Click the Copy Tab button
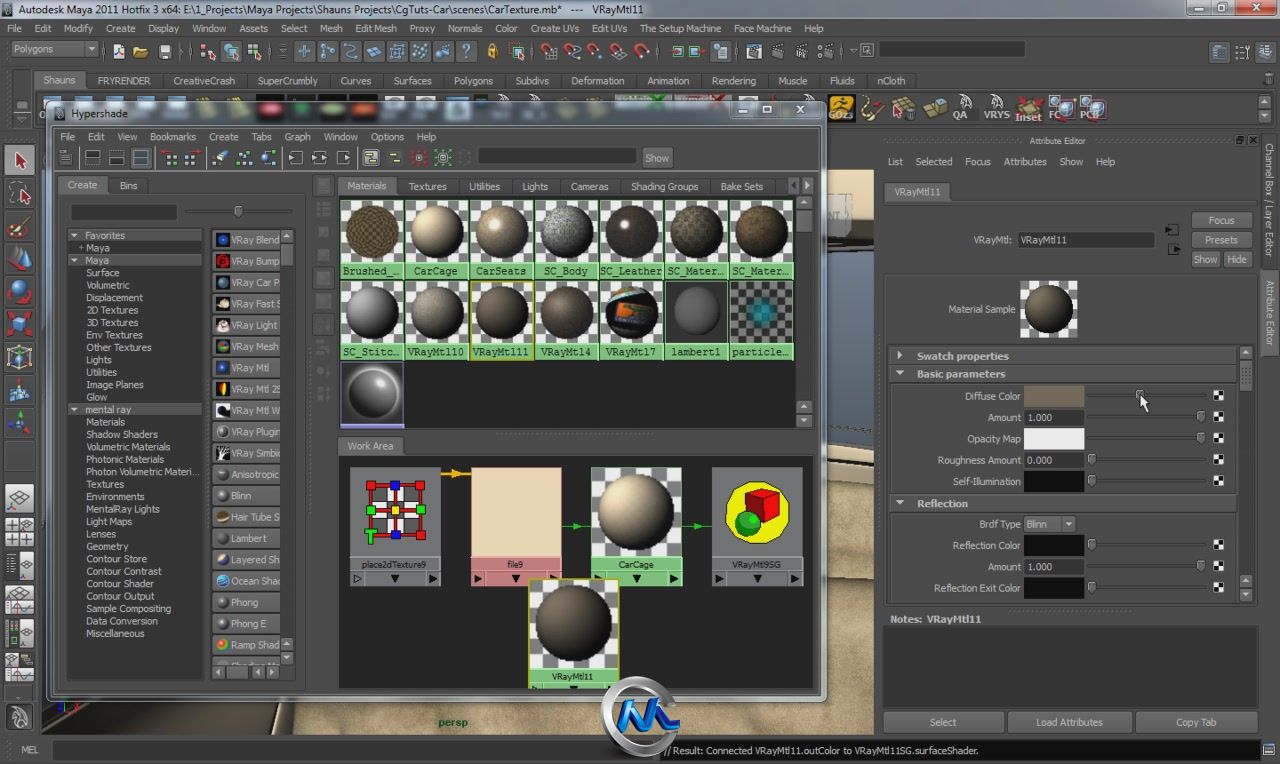 click(1195, 722)
